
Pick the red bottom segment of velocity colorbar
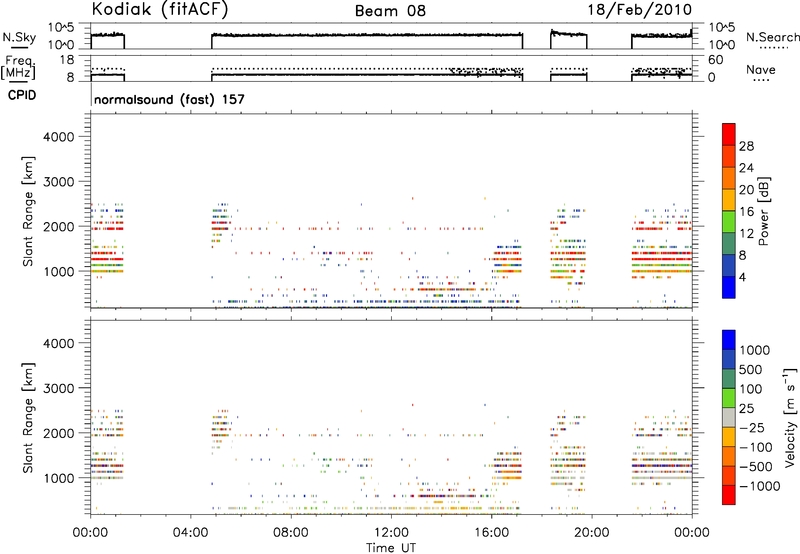point(729,495)
